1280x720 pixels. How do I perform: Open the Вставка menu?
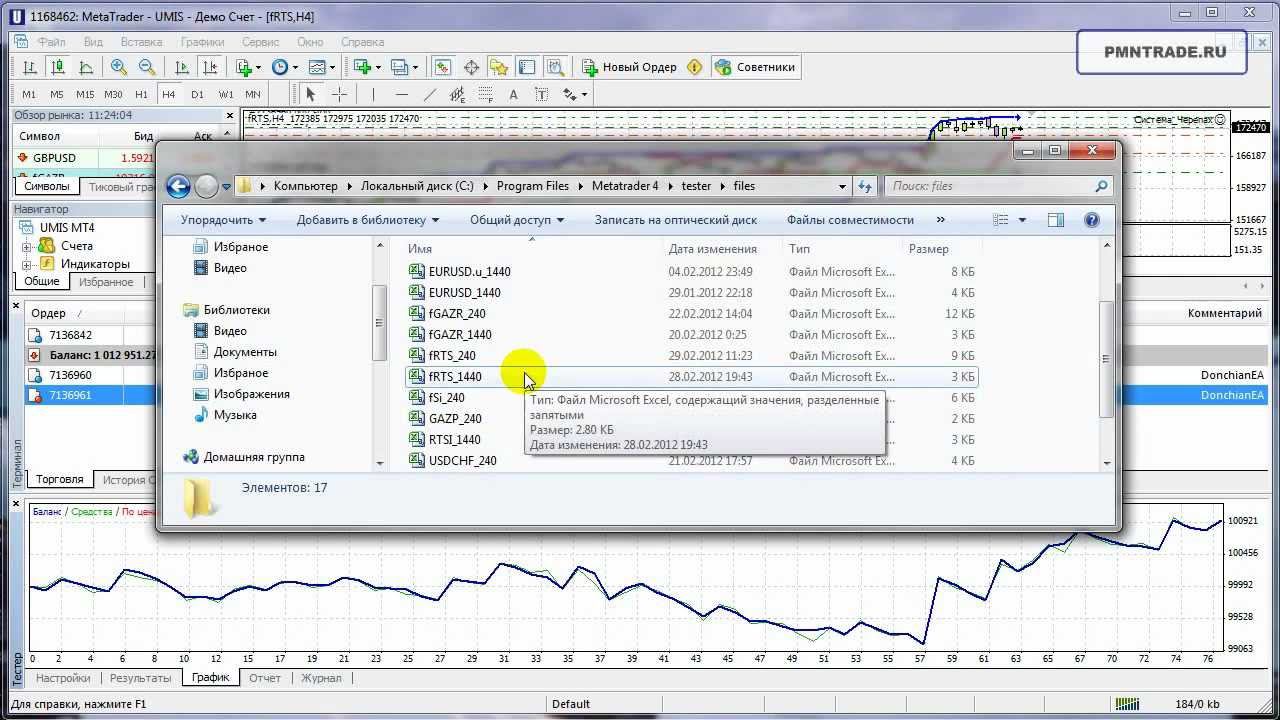click(x=141, y=42)
